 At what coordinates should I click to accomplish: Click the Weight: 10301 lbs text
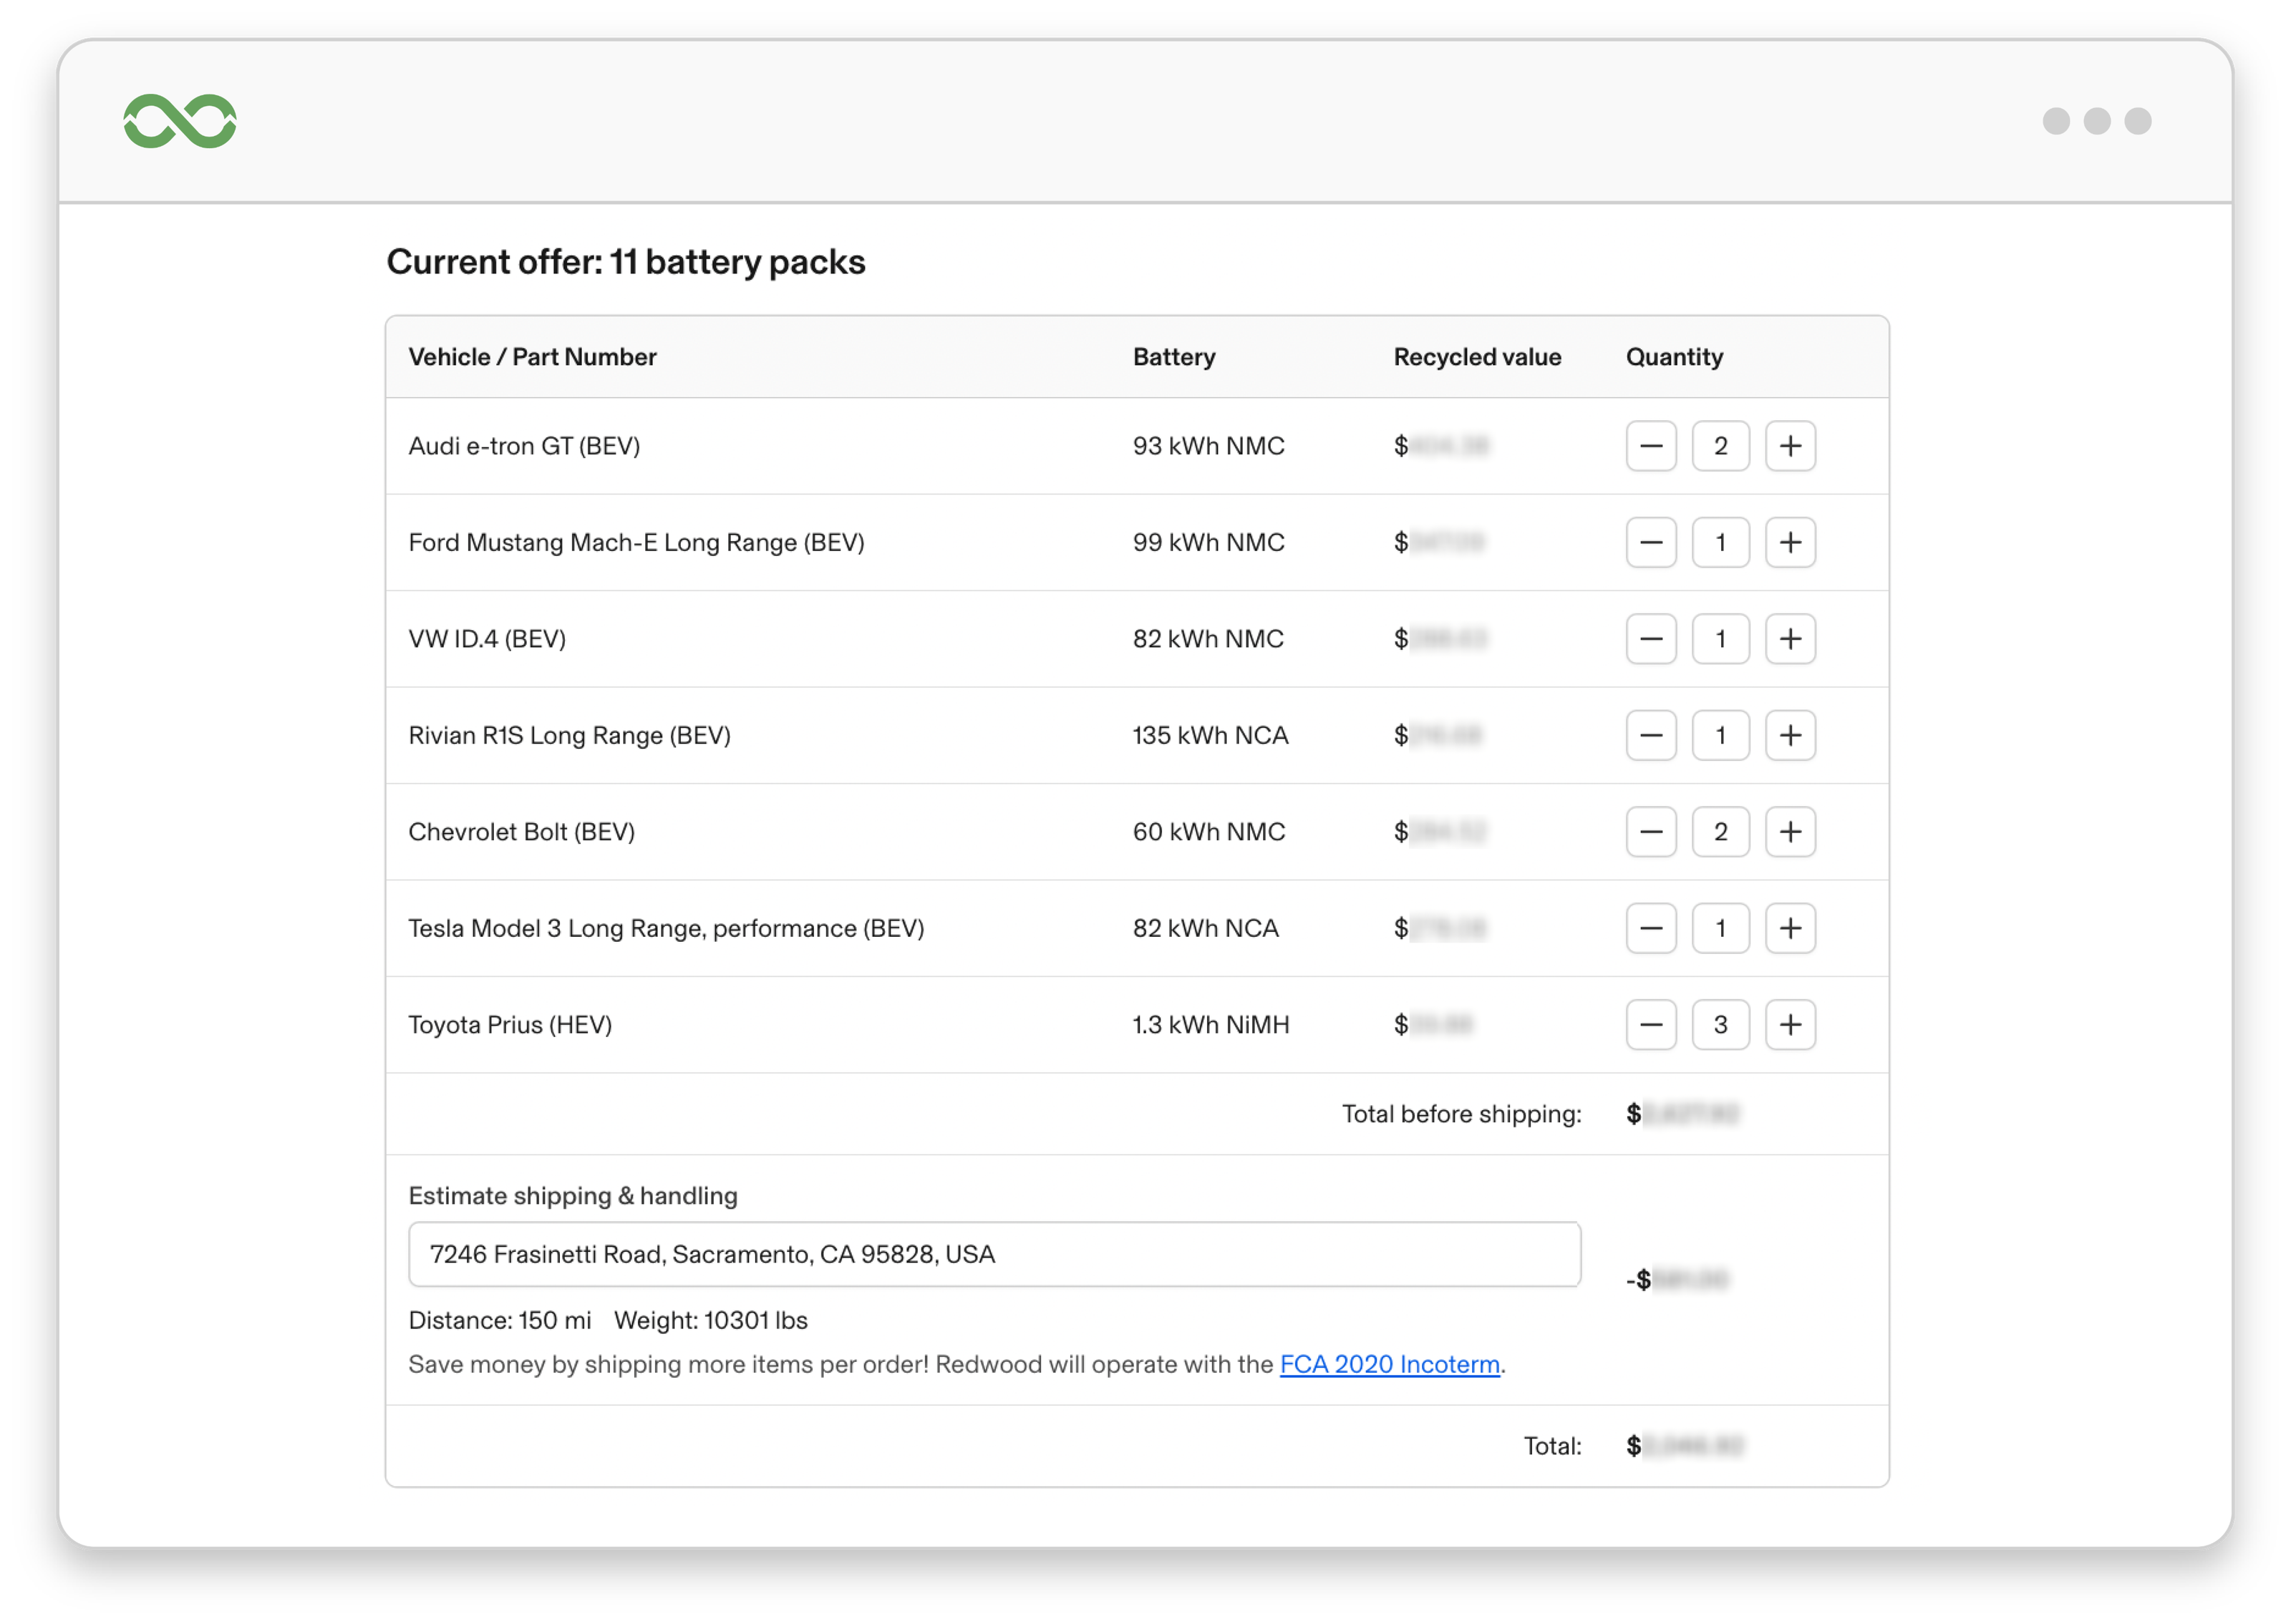pos(710,1320)
